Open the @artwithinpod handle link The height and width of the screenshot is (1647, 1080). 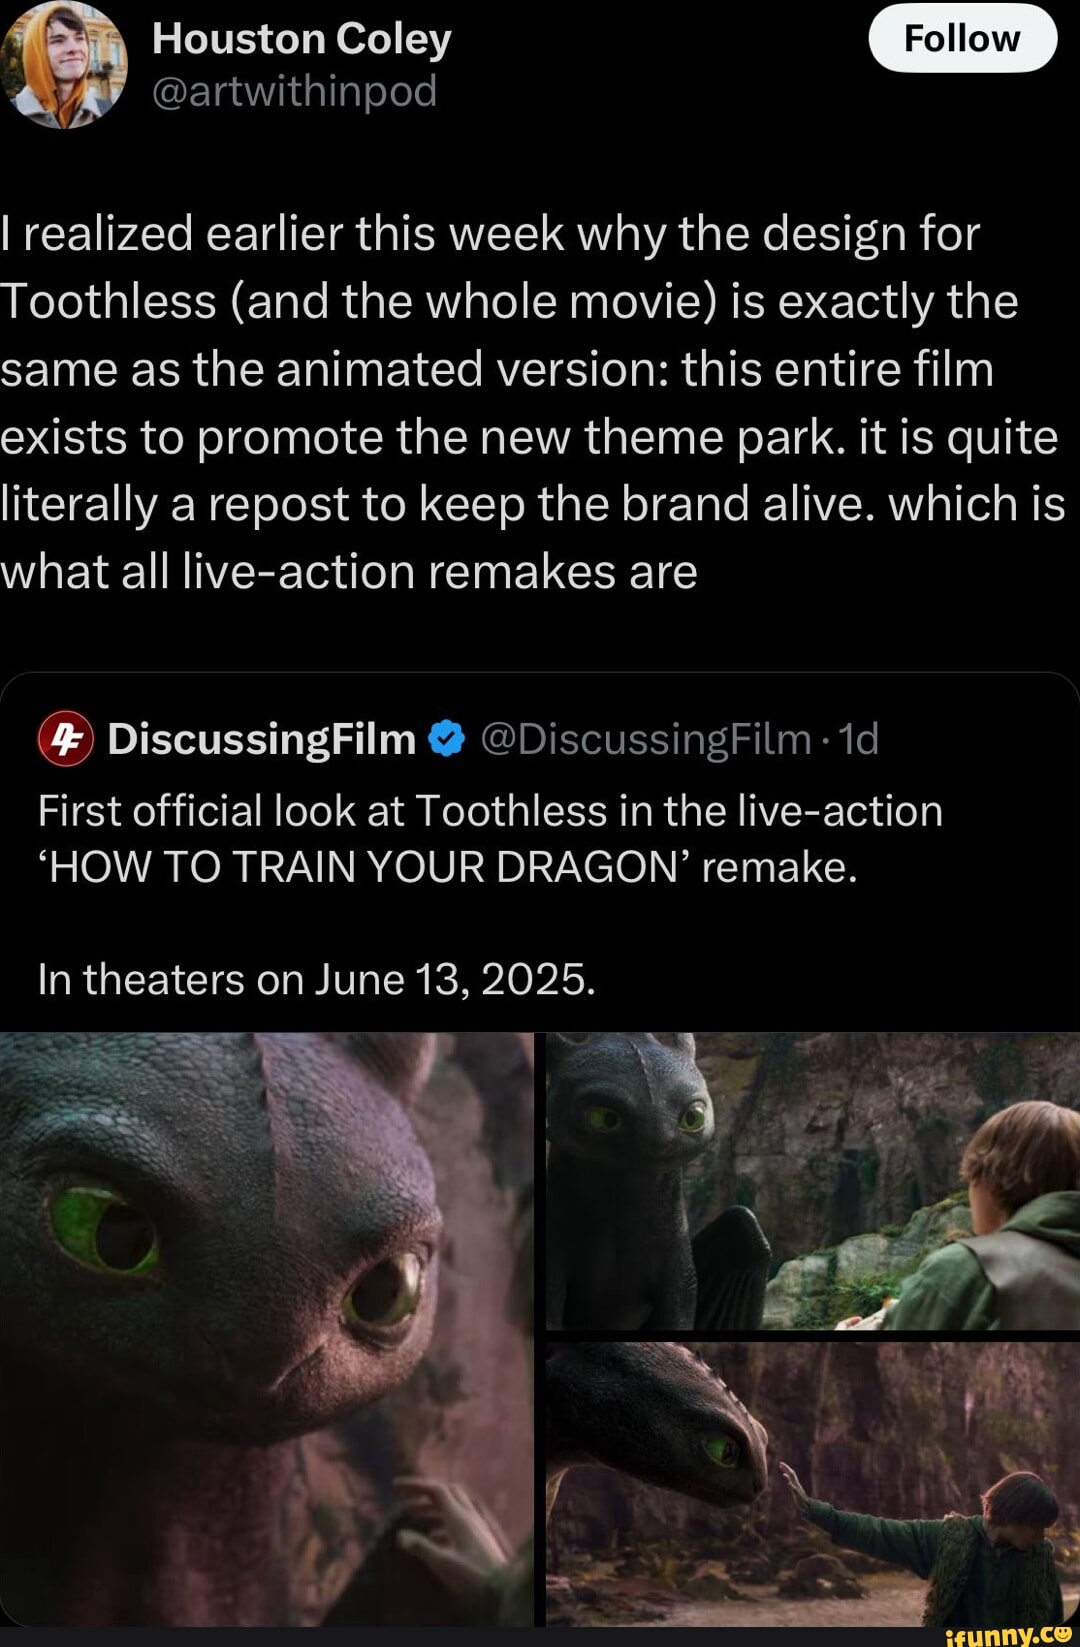point(294,91)
